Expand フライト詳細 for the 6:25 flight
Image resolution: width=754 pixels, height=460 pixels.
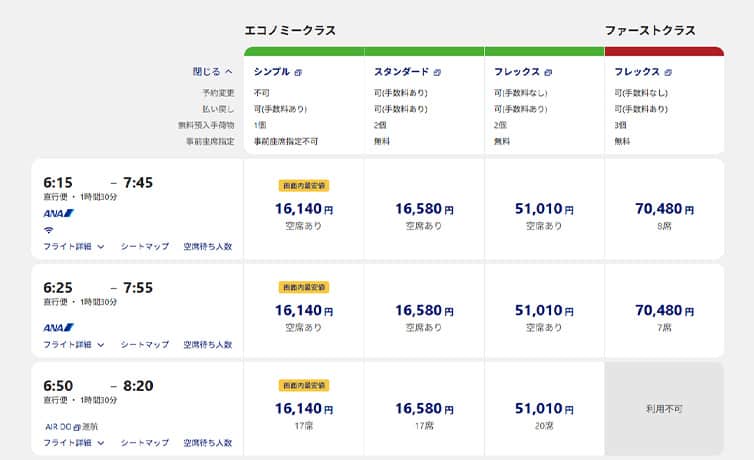74,344
